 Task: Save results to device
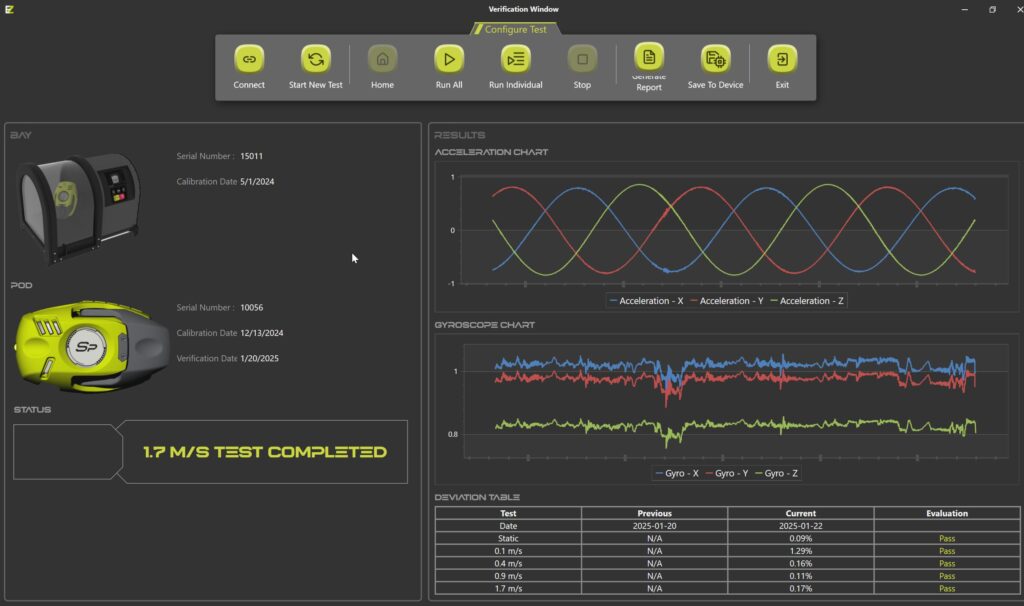716,60
